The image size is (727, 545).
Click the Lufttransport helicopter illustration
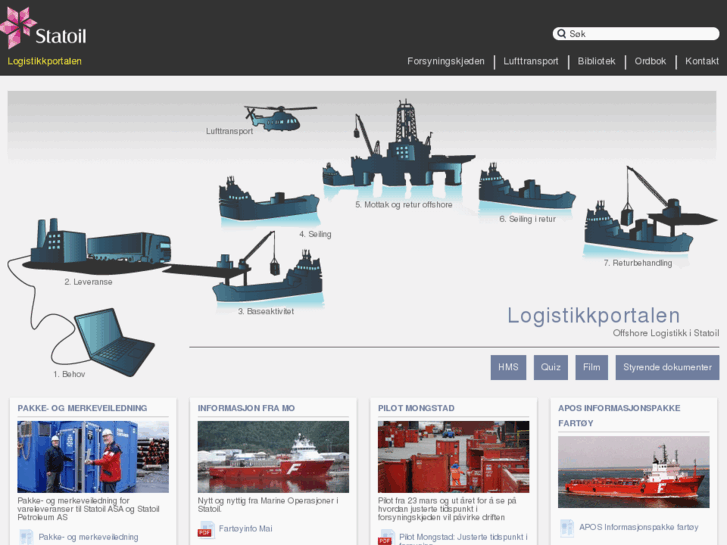[x=281, y=117]
